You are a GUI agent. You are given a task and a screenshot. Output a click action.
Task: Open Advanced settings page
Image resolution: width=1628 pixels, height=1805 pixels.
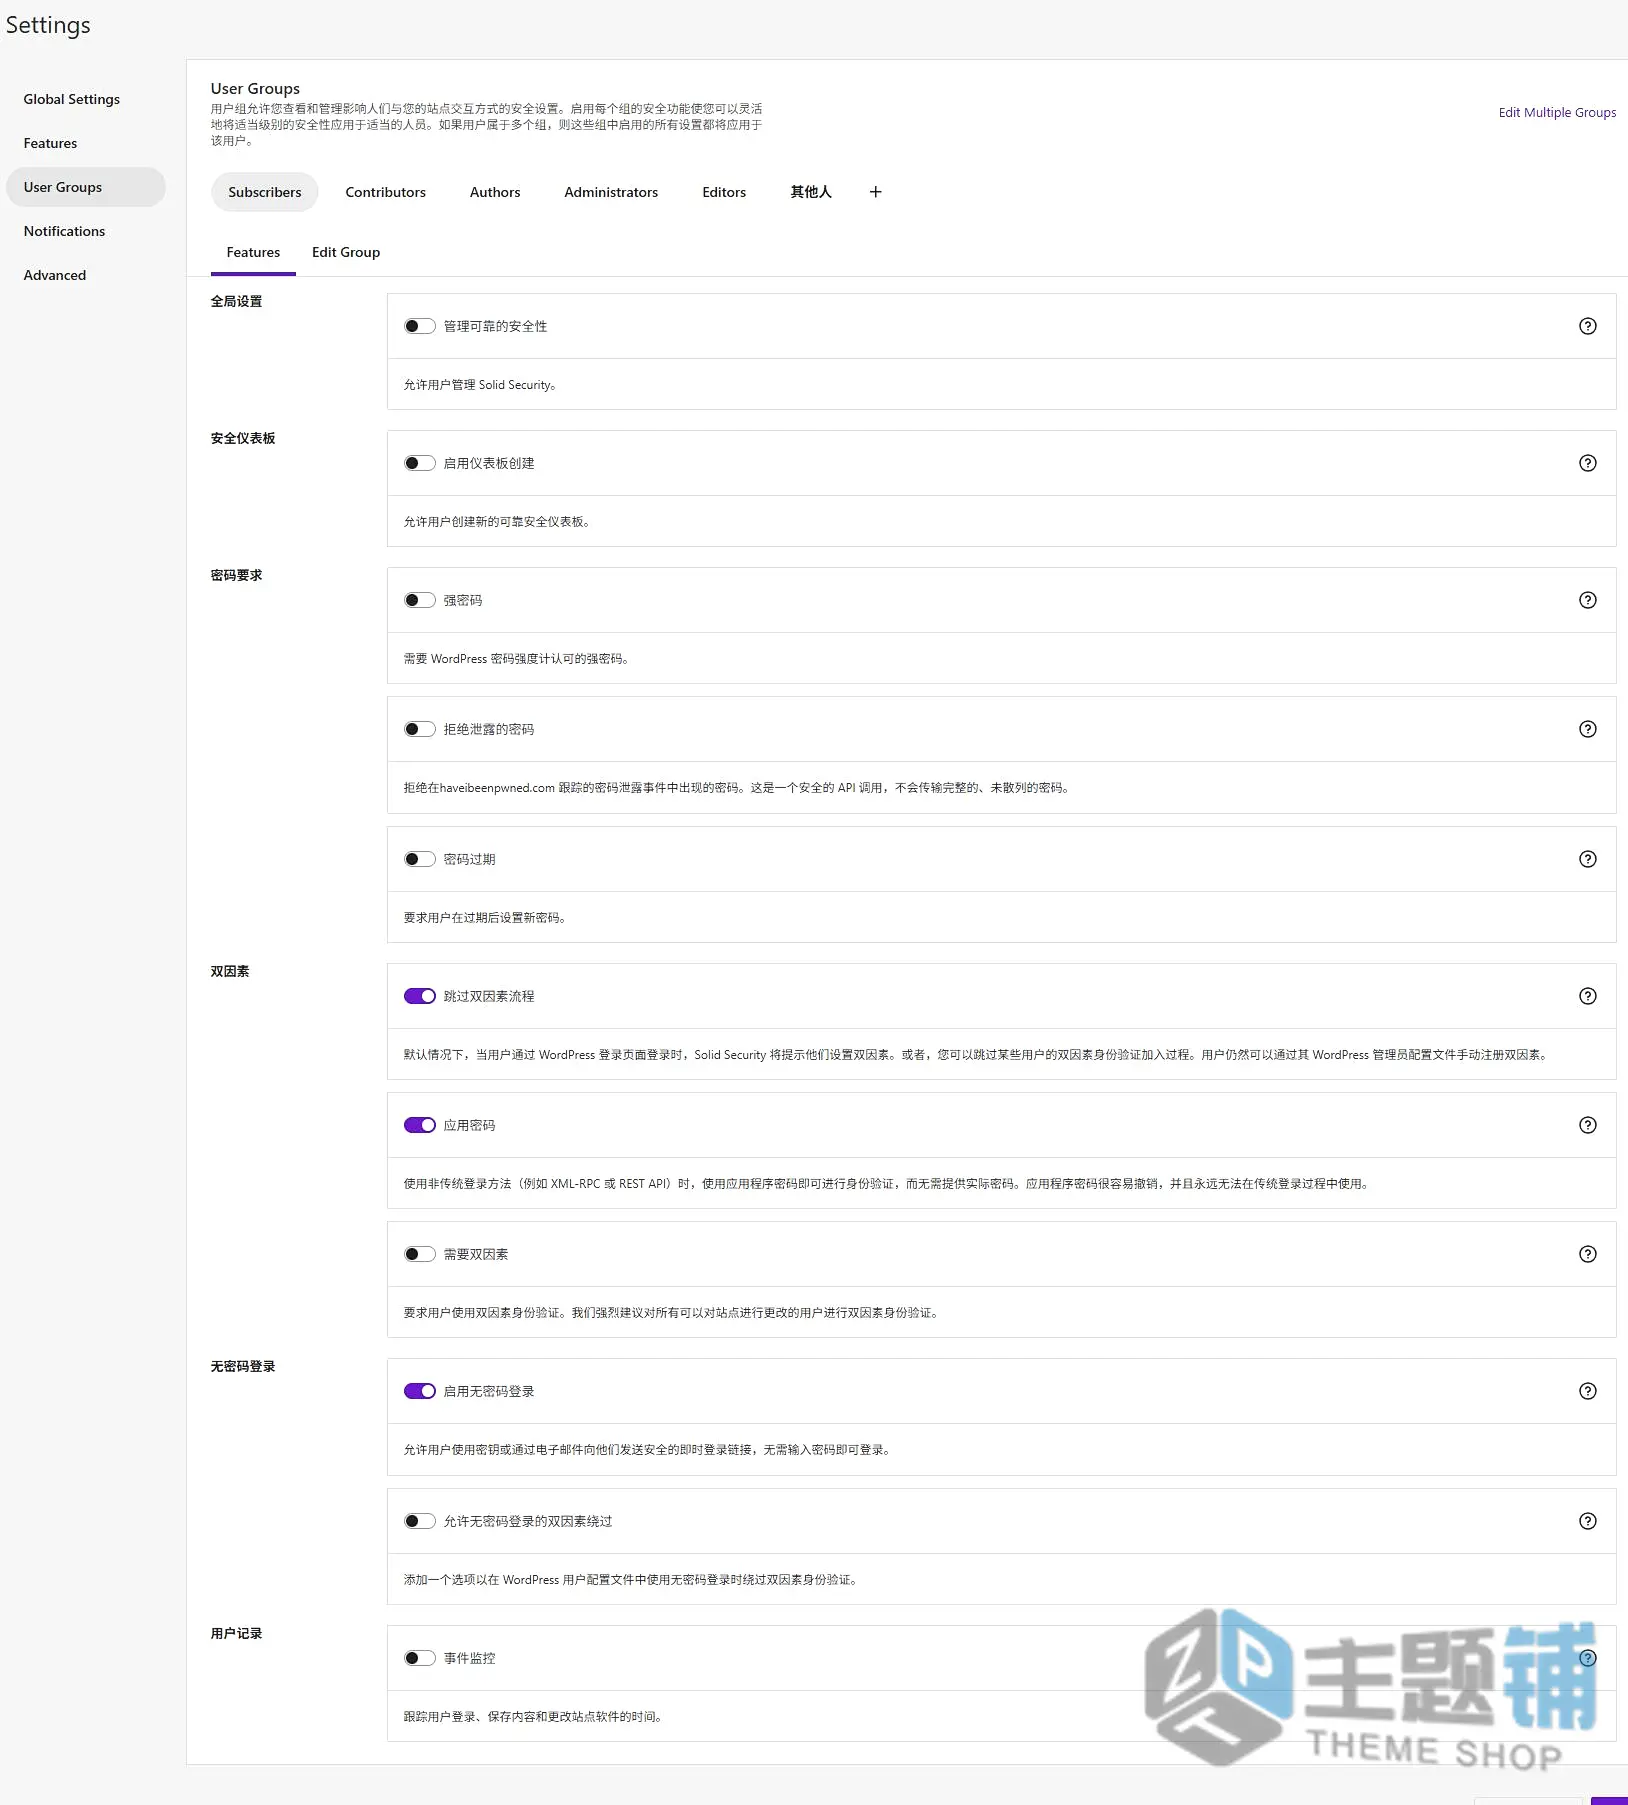click(55, 275)
